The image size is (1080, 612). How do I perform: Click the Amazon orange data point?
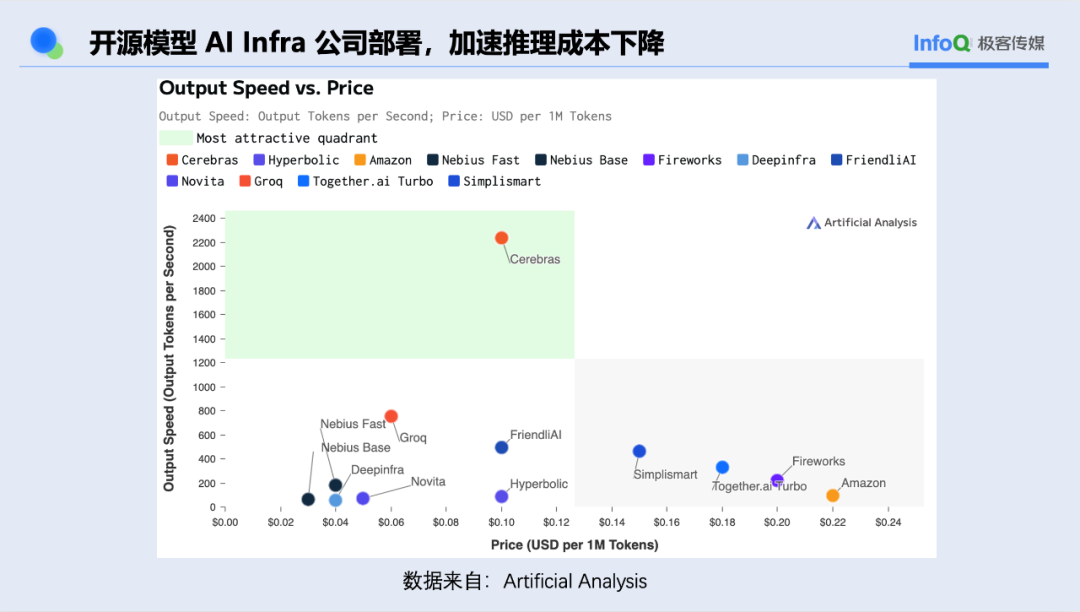[832, 494]
